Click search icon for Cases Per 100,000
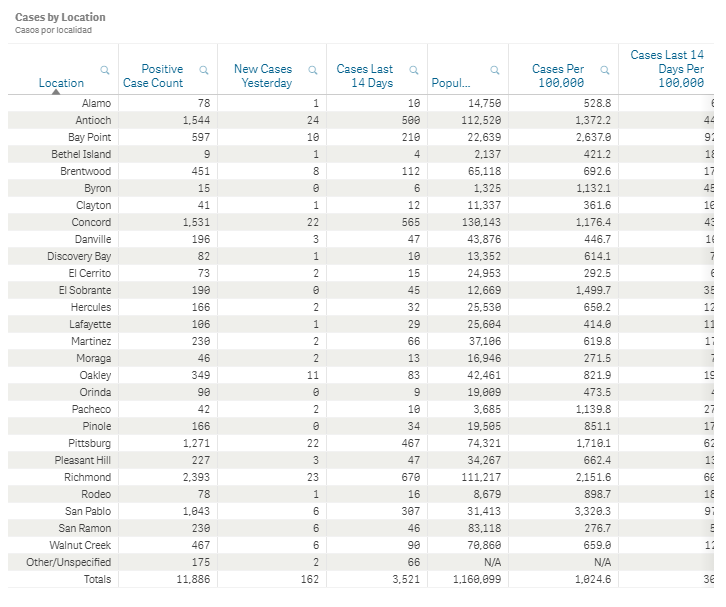 [605, 70]
